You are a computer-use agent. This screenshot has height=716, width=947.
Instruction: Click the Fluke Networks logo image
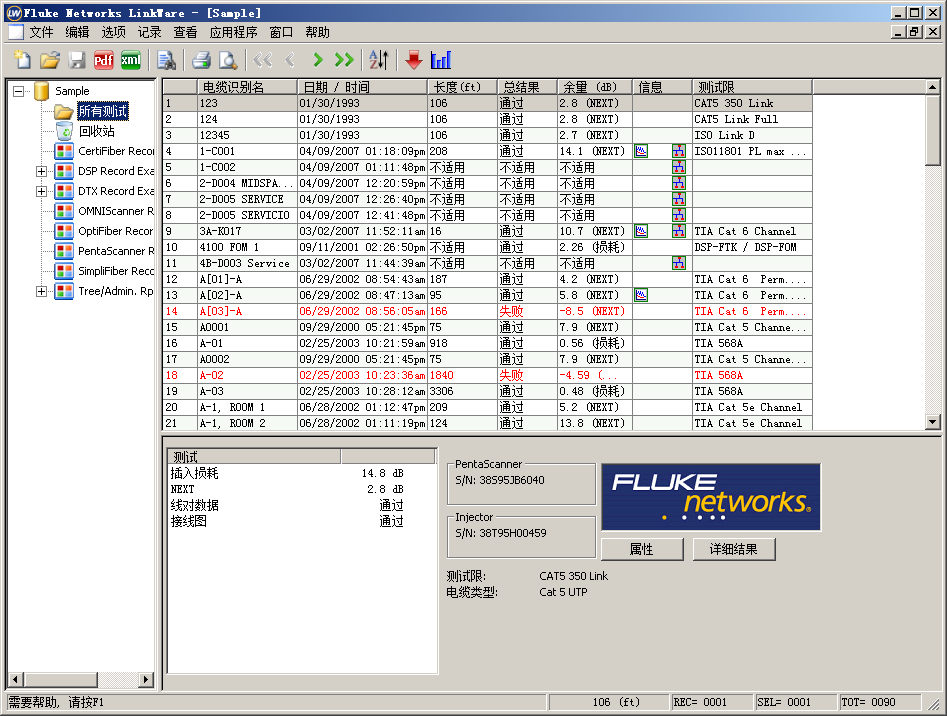pos(711,497)
